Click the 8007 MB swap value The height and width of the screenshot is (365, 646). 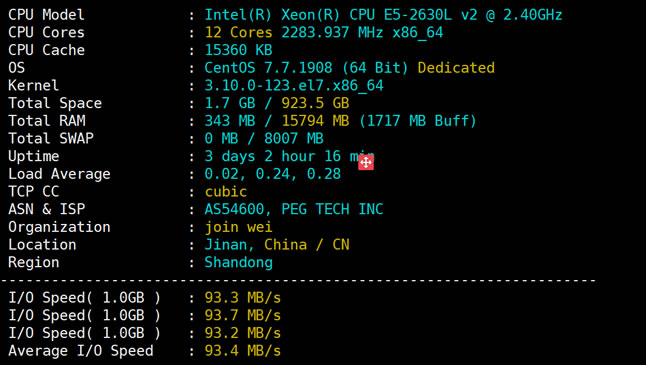point(294,139)
